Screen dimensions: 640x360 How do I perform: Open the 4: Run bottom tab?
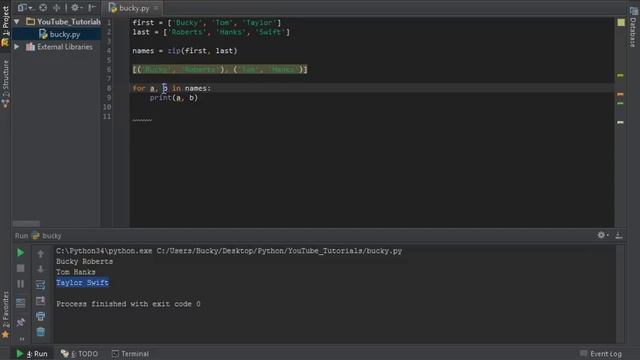click(x=32, y=353)
